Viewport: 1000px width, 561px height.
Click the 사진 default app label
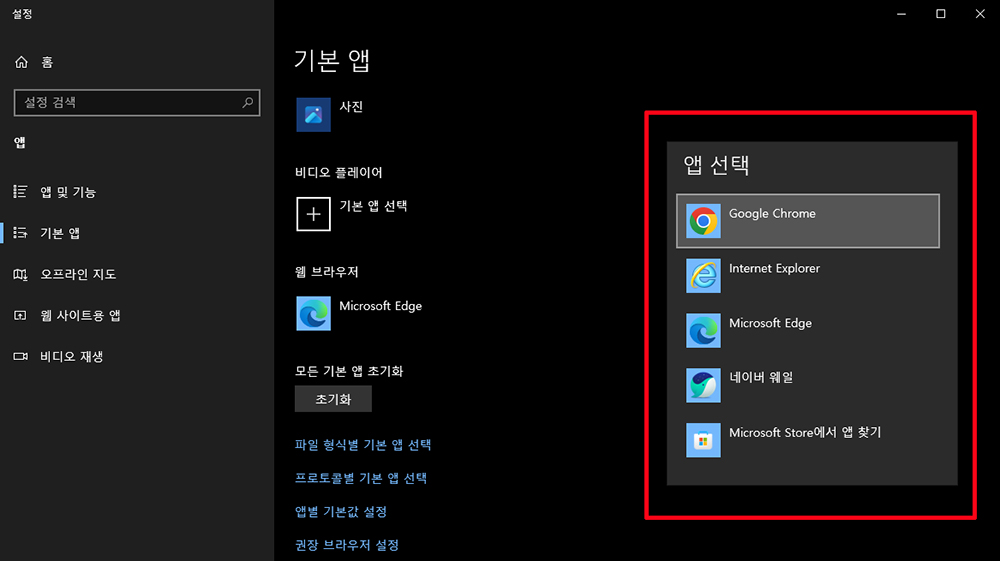(x=351, y=106)
